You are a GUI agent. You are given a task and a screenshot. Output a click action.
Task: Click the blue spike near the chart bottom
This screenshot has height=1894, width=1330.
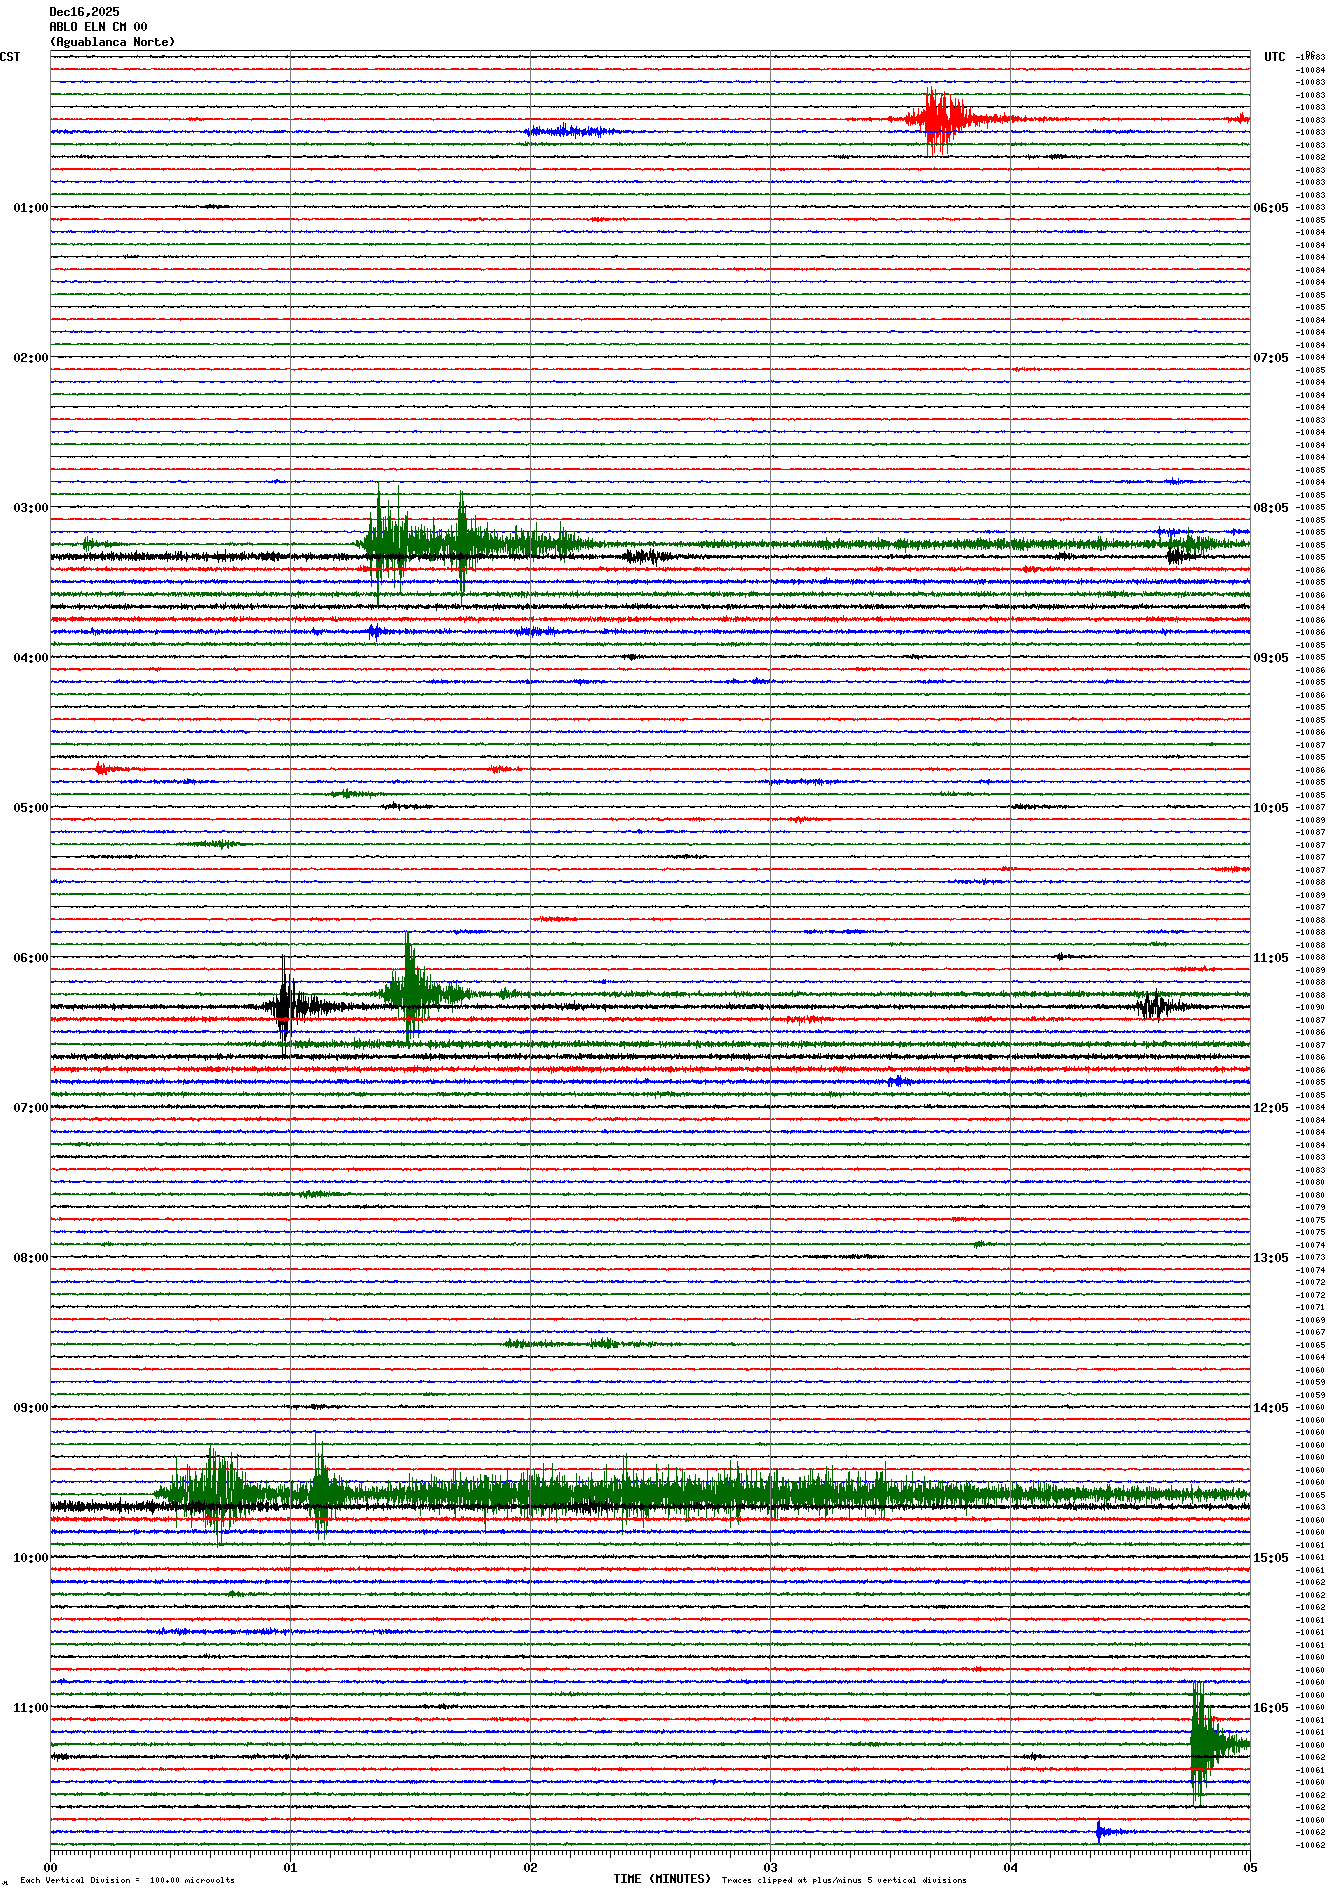pyautogui.click(x=1099, y=1832)
